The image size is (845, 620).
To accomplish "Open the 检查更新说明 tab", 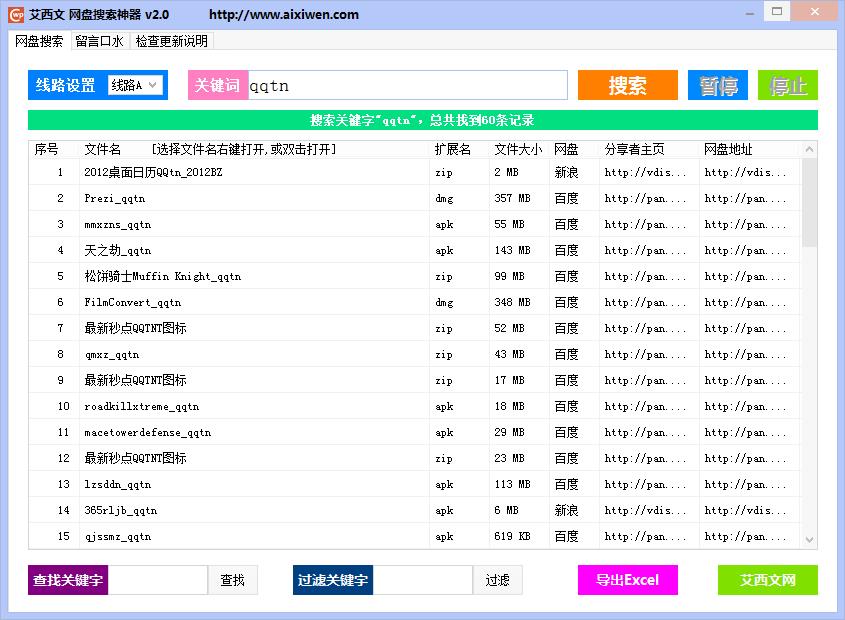I will pyautogui.click(x=172, y=41).
